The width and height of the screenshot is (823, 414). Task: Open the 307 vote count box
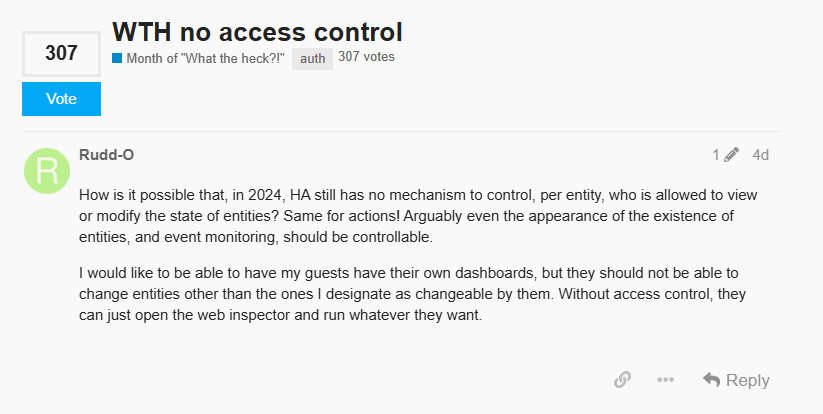(61, 54)
